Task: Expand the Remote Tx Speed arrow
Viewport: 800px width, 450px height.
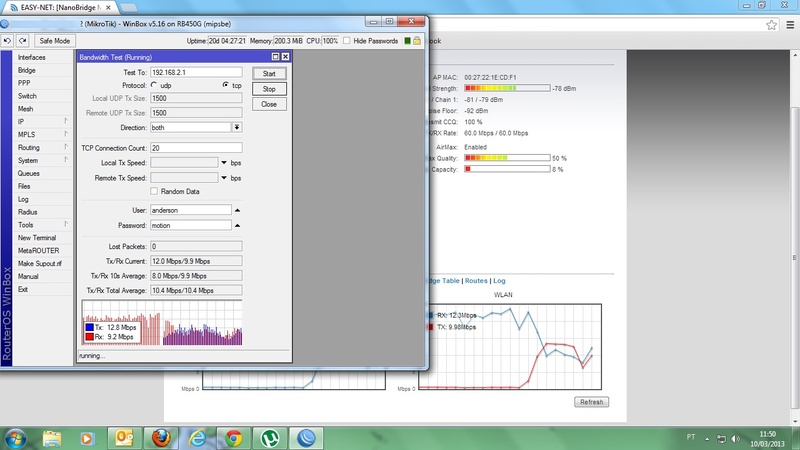Action: pyautogui.click(x=224, y=178)
